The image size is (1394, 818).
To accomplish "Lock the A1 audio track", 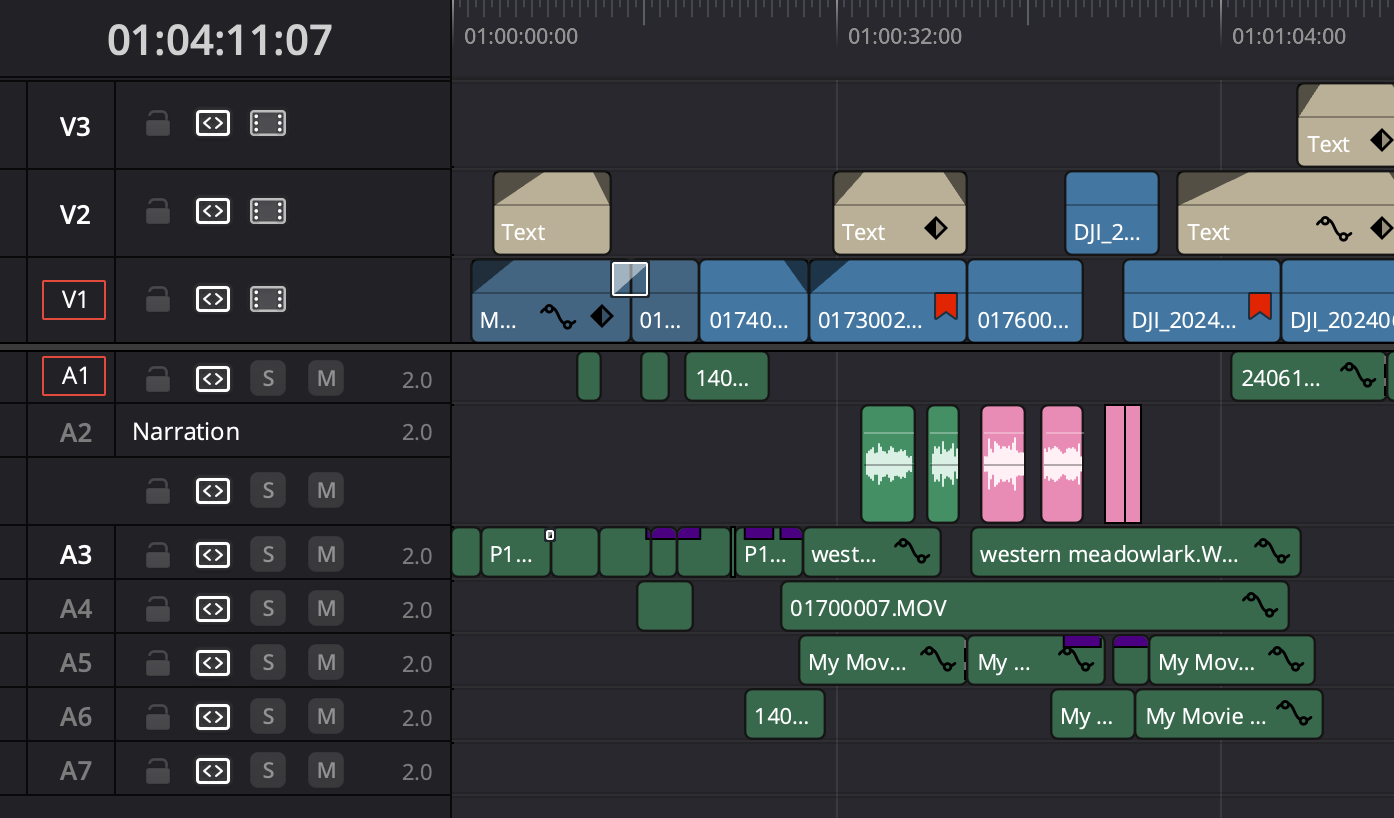I will click(x=157, y=379).
